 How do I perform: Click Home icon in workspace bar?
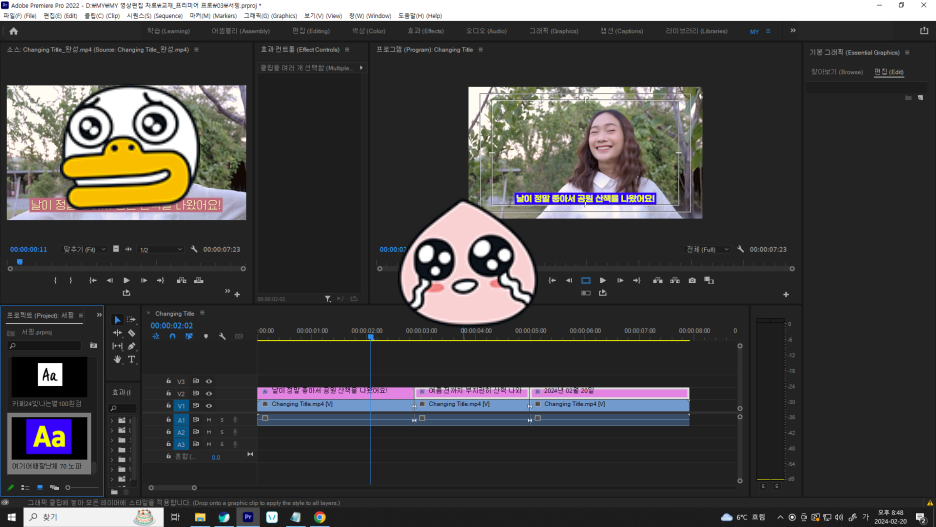point(14,31)
